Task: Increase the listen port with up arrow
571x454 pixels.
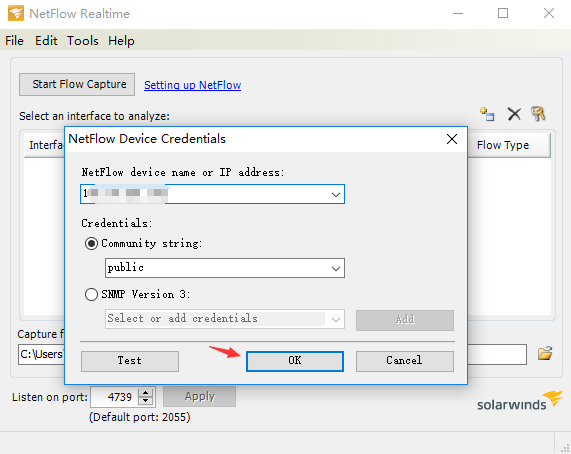Action: click(x=146, y=393)
